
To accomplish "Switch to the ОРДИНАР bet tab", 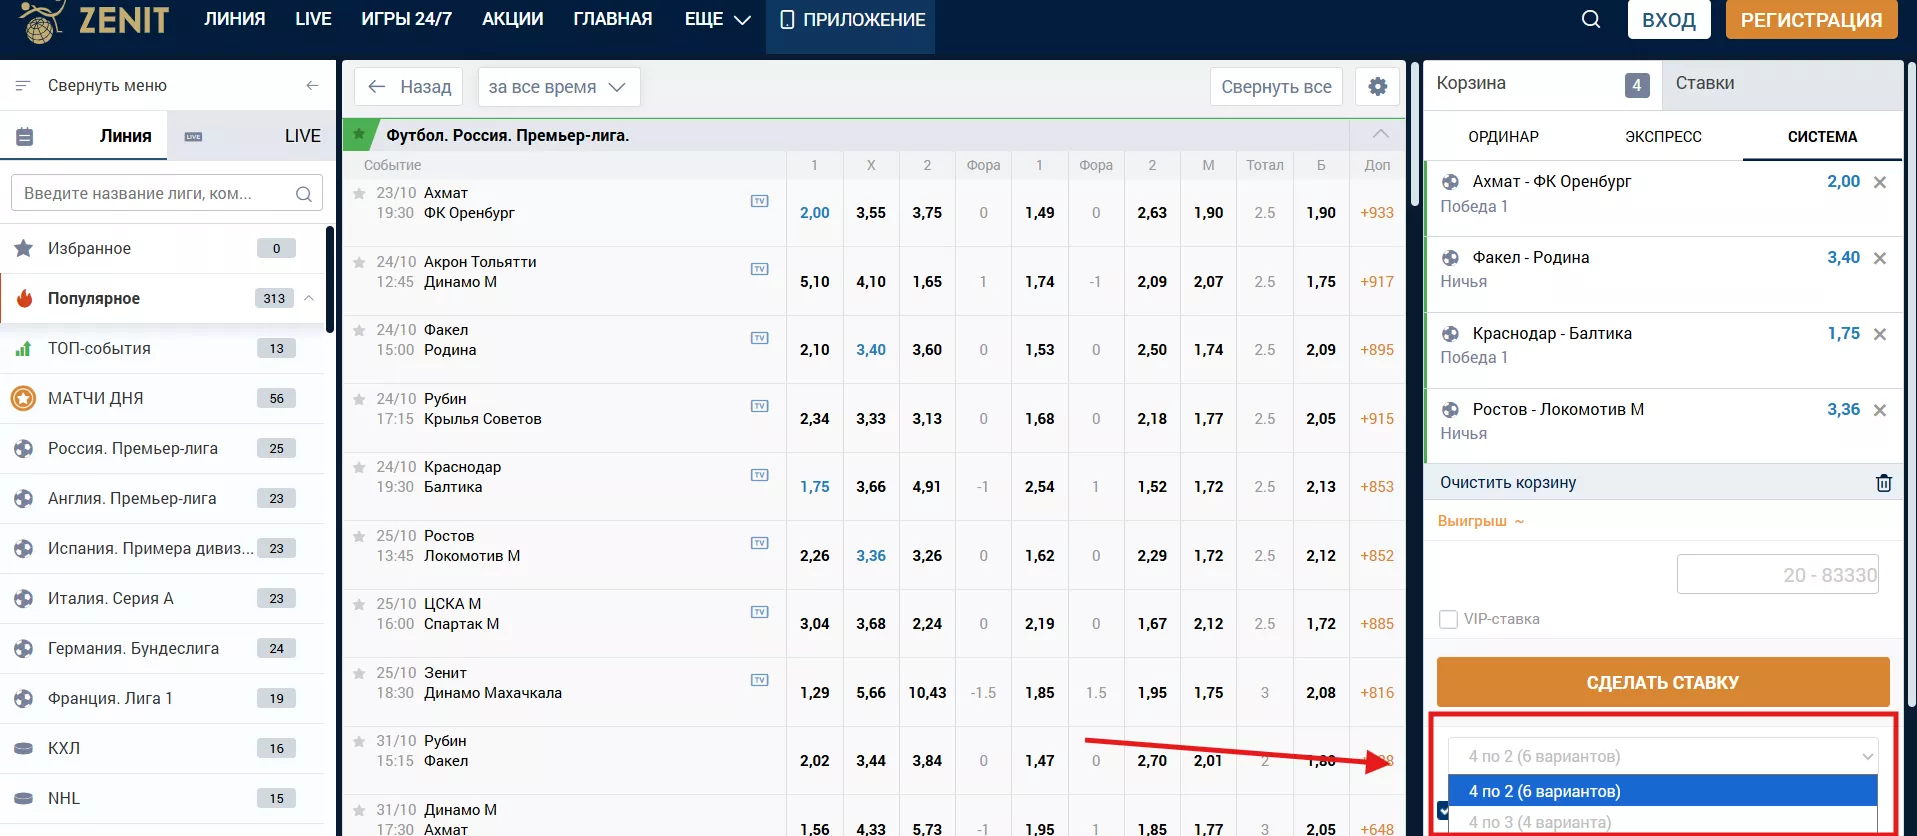I will 1503,137.
